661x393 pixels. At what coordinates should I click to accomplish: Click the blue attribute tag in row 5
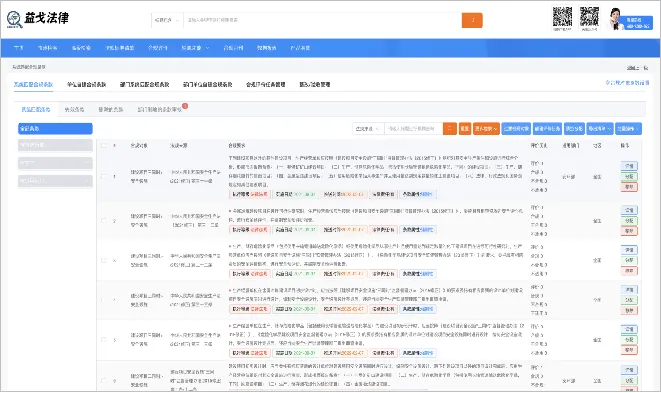point(418,353)
